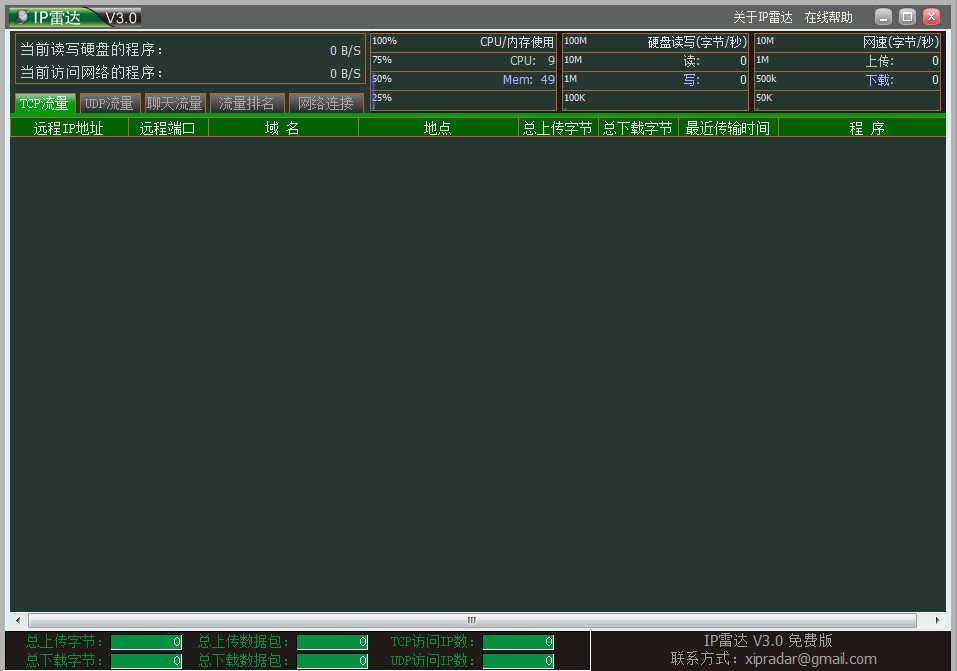Maximize the IP雷达 window

click(x=907, y=17)
